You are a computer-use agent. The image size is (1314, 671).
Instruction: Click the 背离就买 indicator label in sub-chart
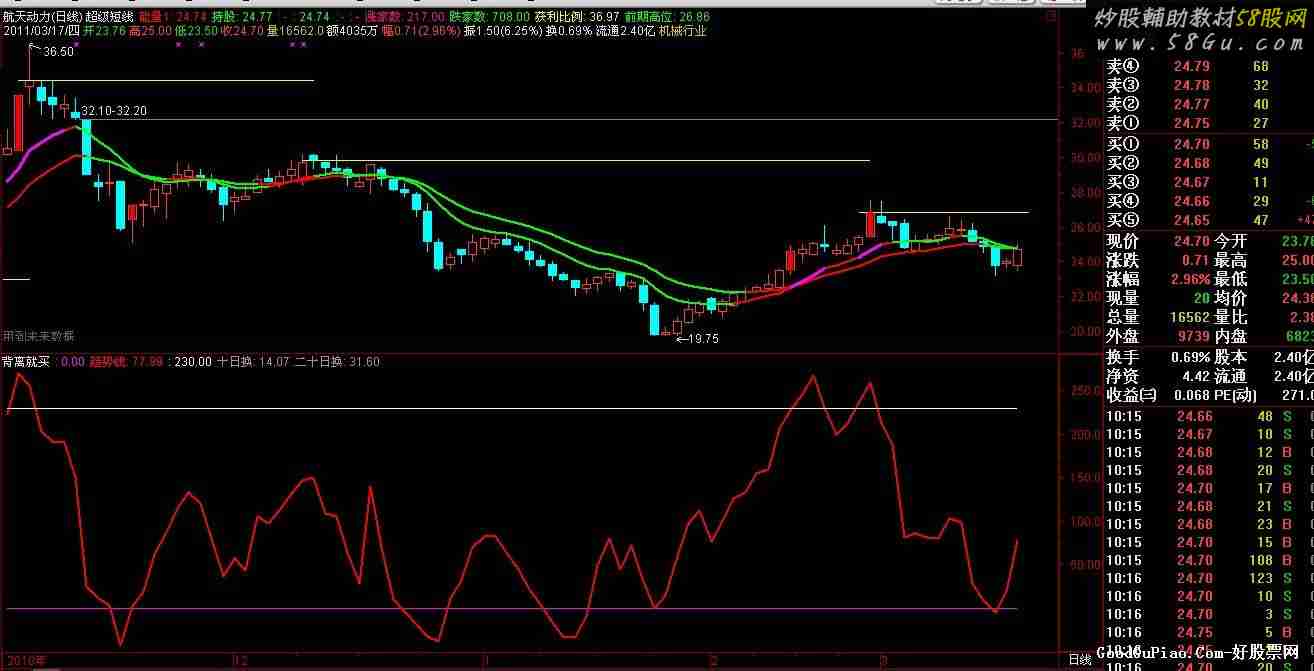(28, 362)
